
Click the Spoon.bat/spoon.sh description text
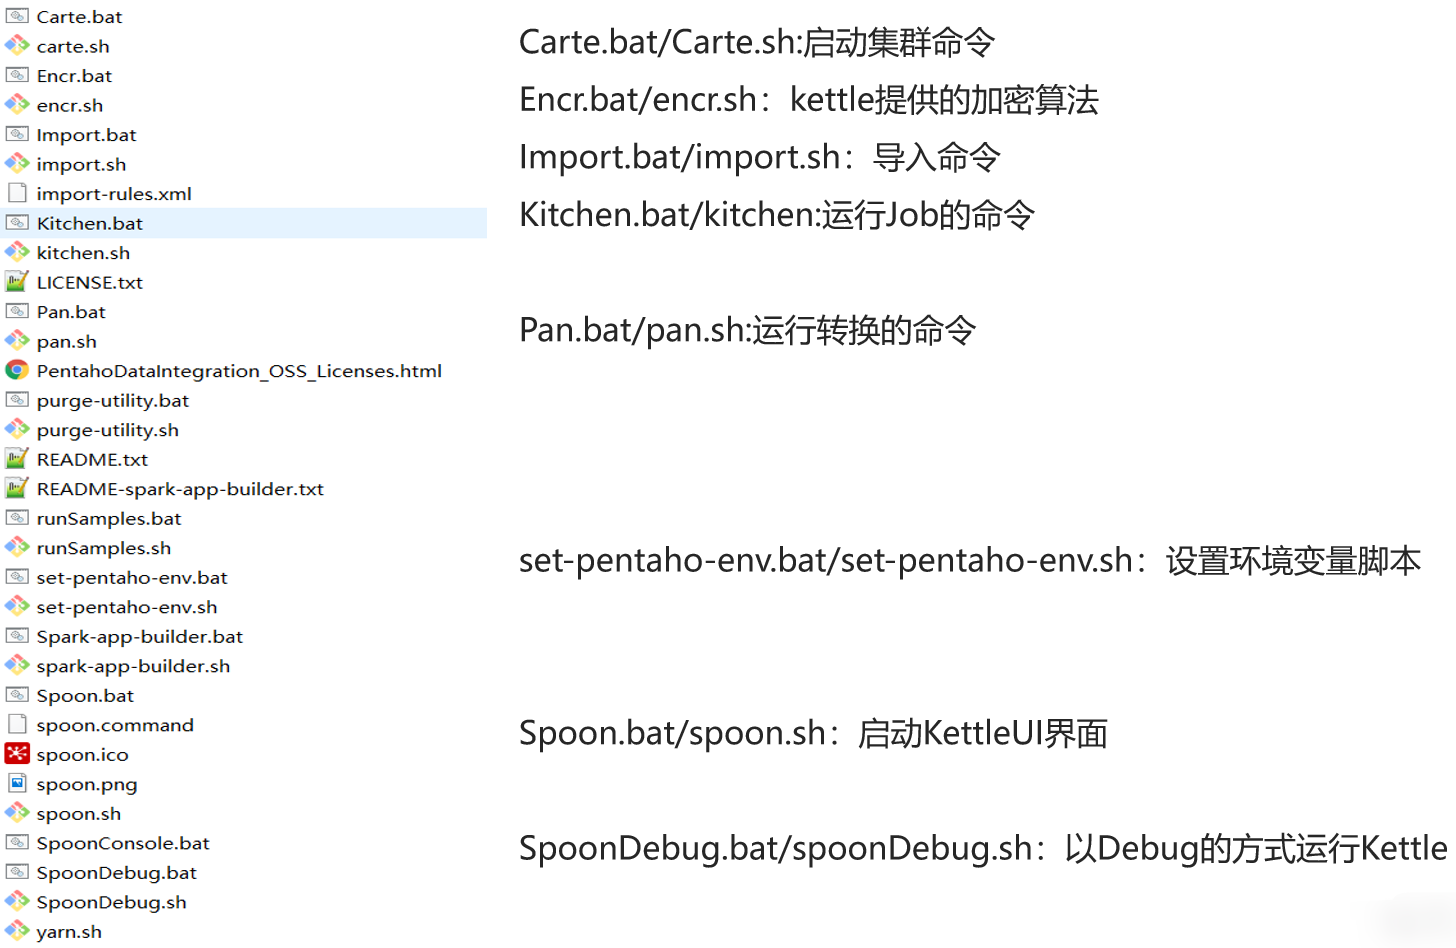813,734
